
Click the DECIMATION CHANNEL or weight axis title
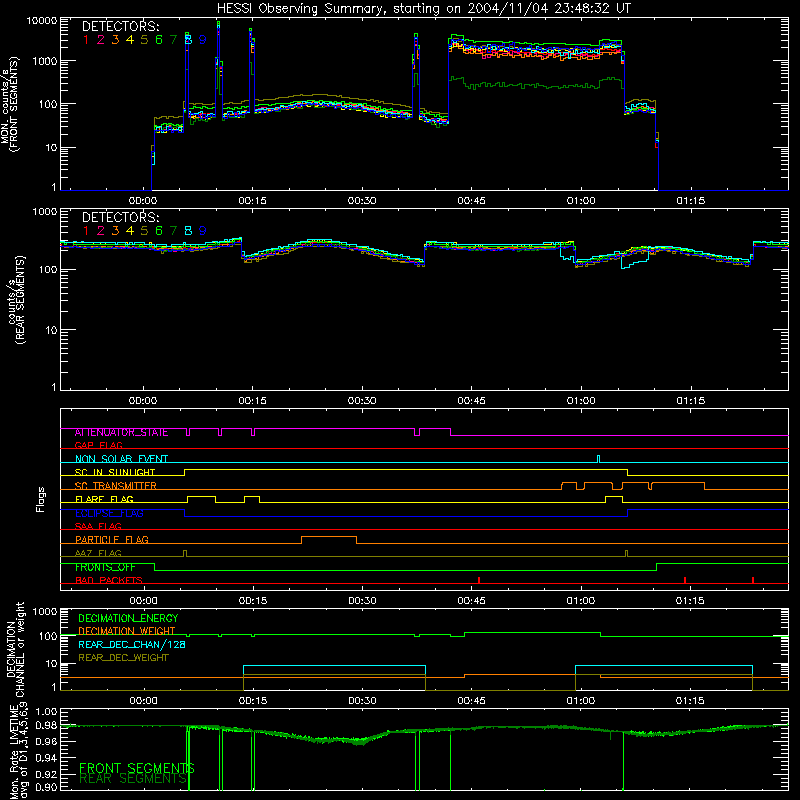[x=14, y=649]
